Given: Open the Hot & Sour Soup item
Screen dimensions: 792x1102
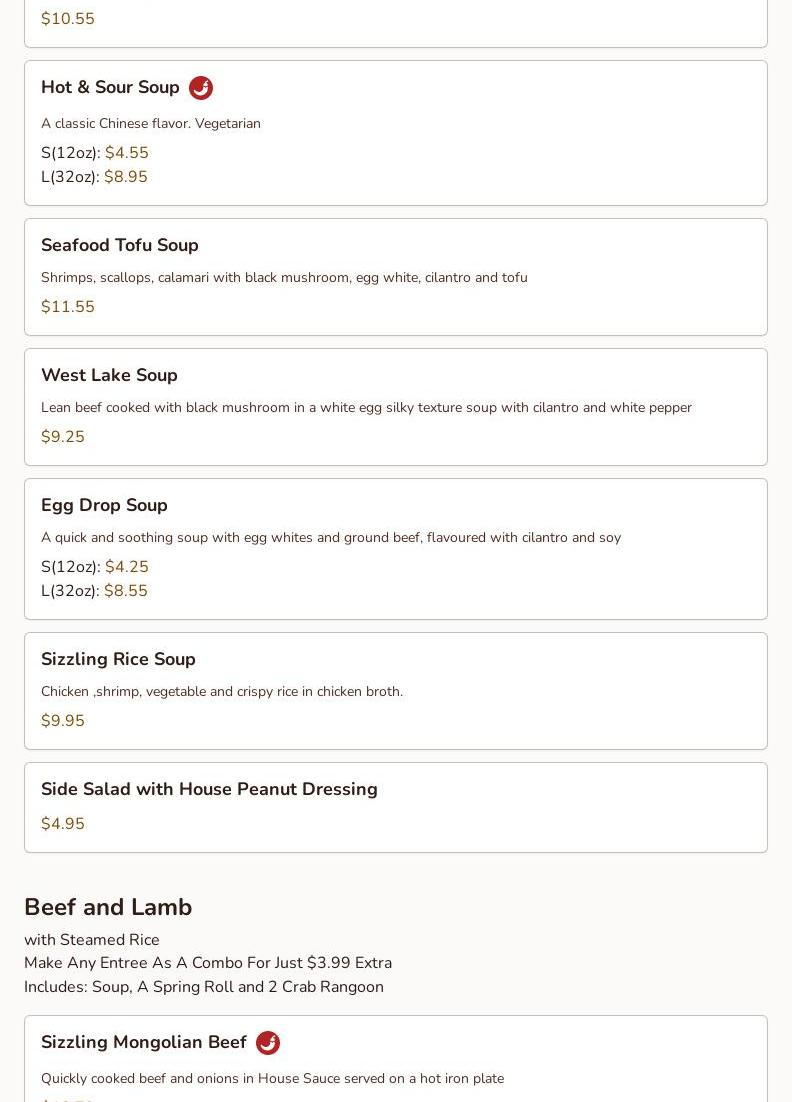Looking at the screenshot, I should 110,88.
